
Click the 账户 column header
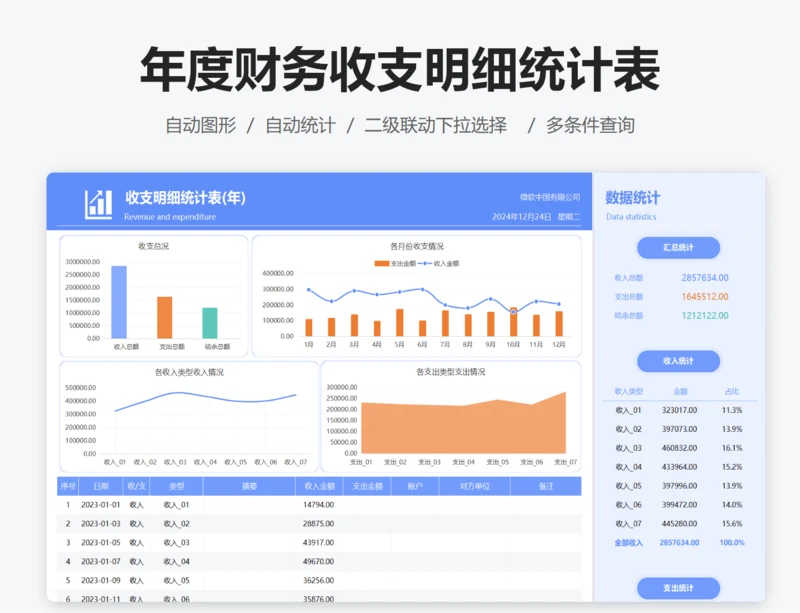pyautogui.click(x=415, y=486)
